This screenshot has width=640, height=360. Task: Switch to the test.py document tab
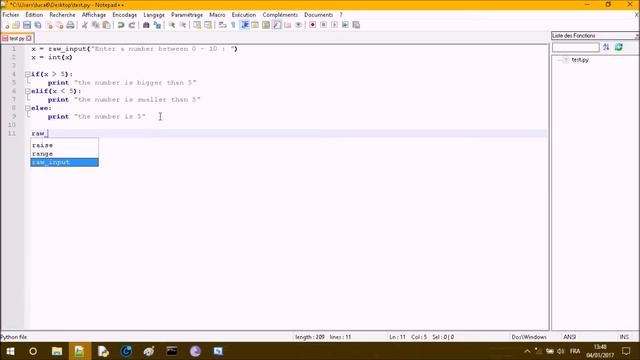(17, 38)
